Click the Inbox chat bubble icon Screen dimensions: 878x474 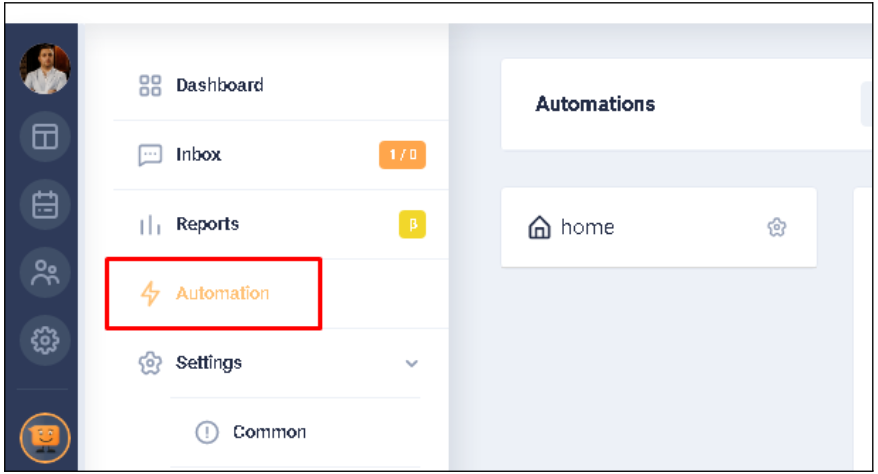pos(150,155)
